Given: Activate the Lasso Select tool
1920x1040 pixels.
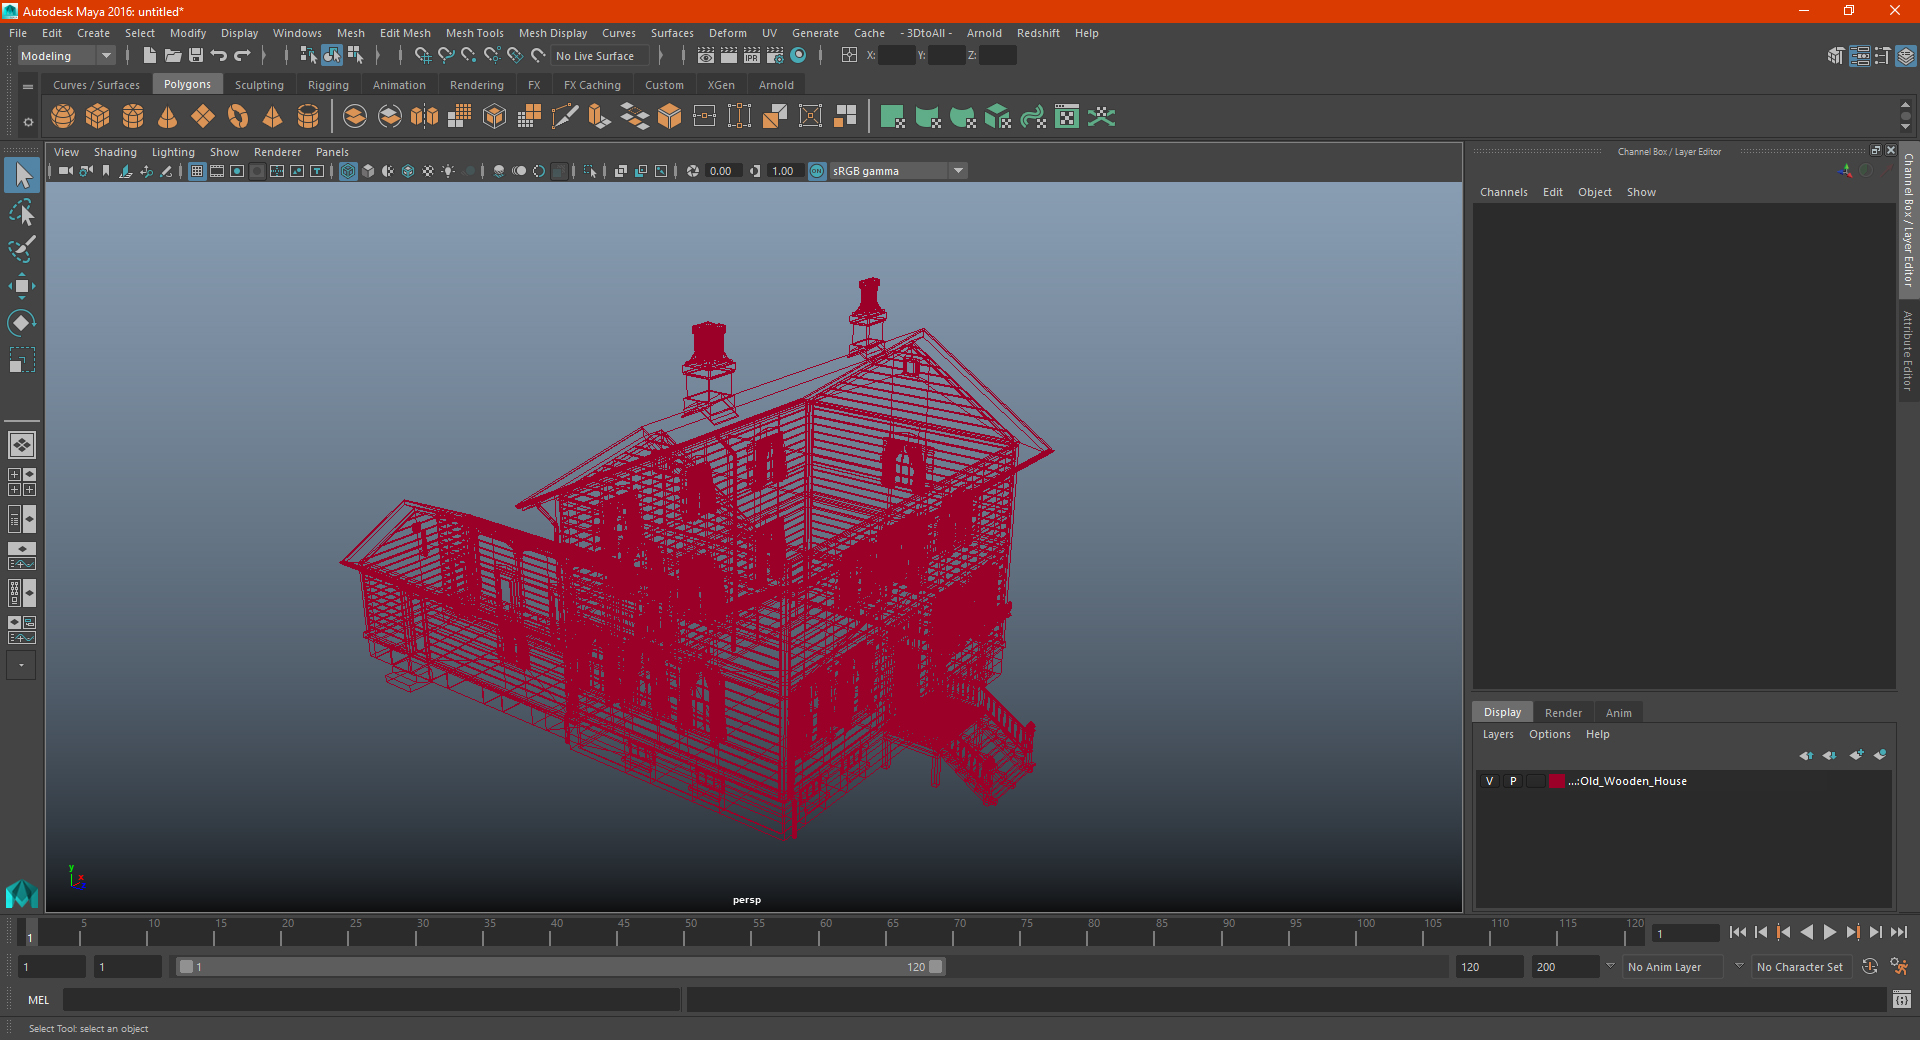Looking at the screenshot, I should pos(22,213).
